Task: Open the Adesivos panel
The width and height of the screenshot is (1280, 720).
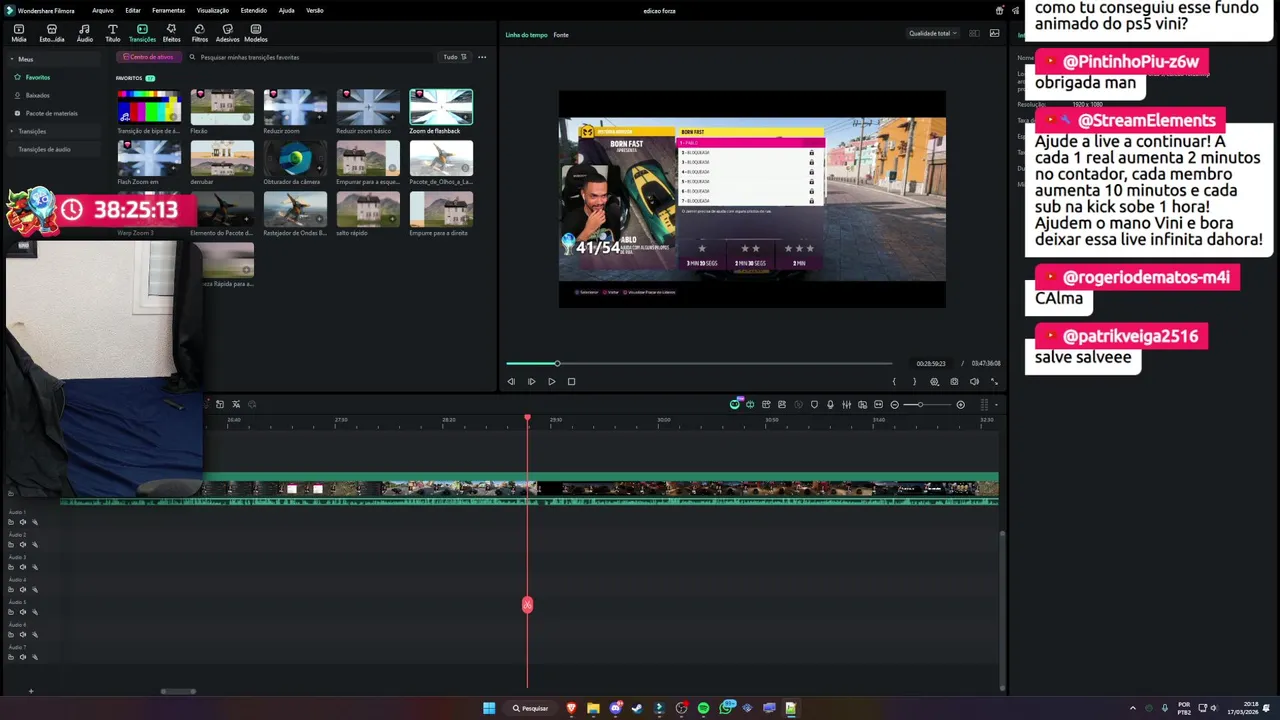Action: point(227,33)
